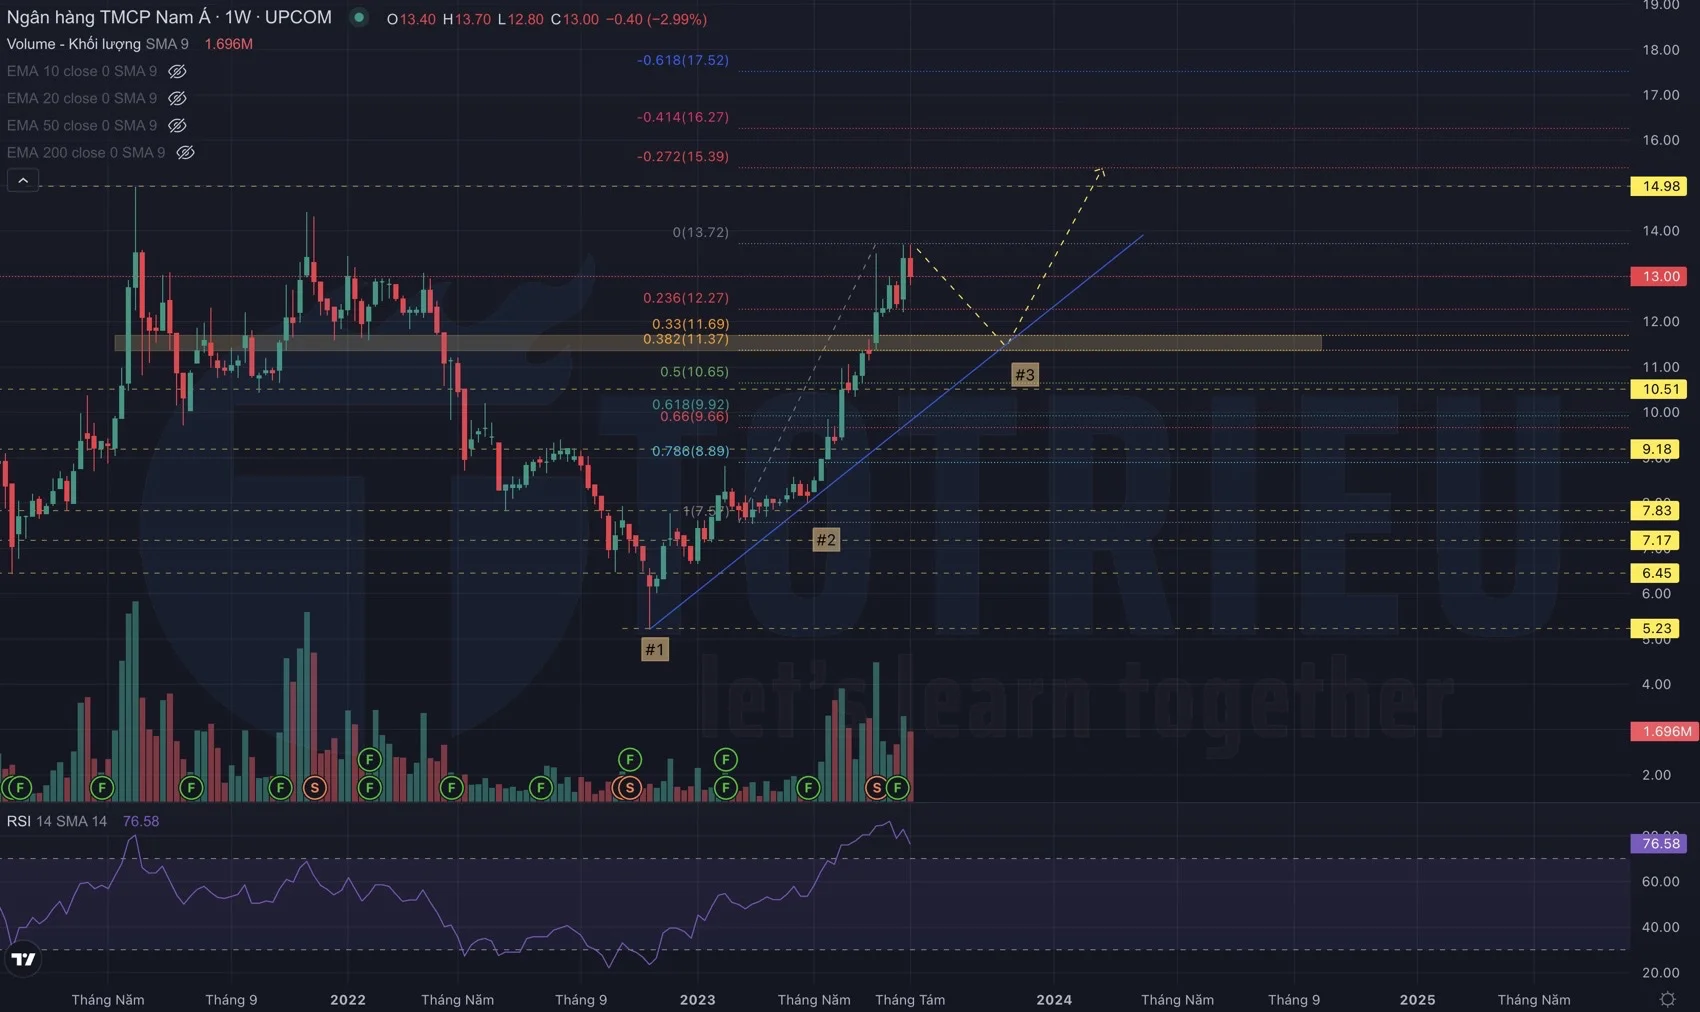Click the 7.83 yellow price label
This screenshot has width=1700, height=1012.
pos(1657,510)
